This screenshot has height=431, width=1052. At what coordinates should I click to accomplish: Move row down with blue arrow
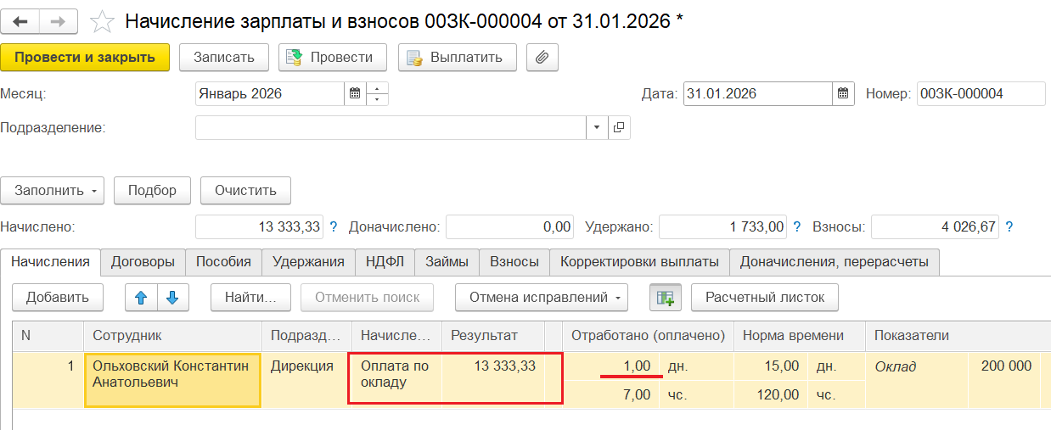pos(172,297)
